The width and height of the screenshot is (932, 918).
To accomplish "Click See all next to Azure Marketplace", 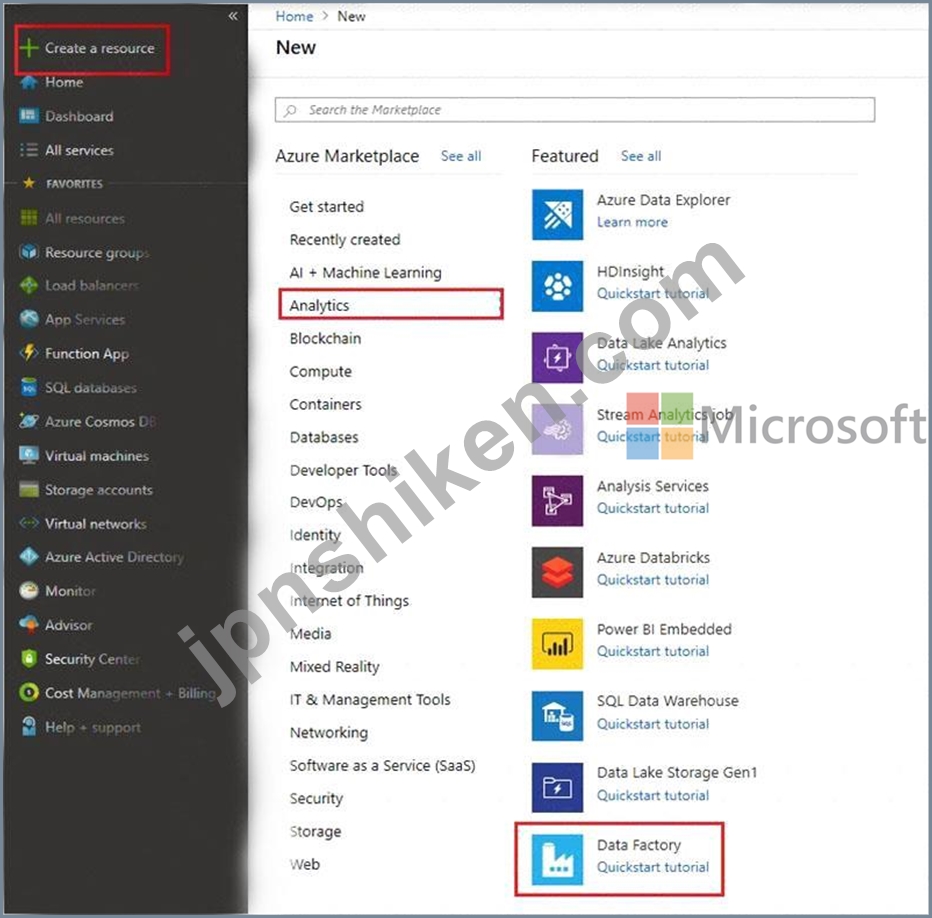I will pos(461,156).
